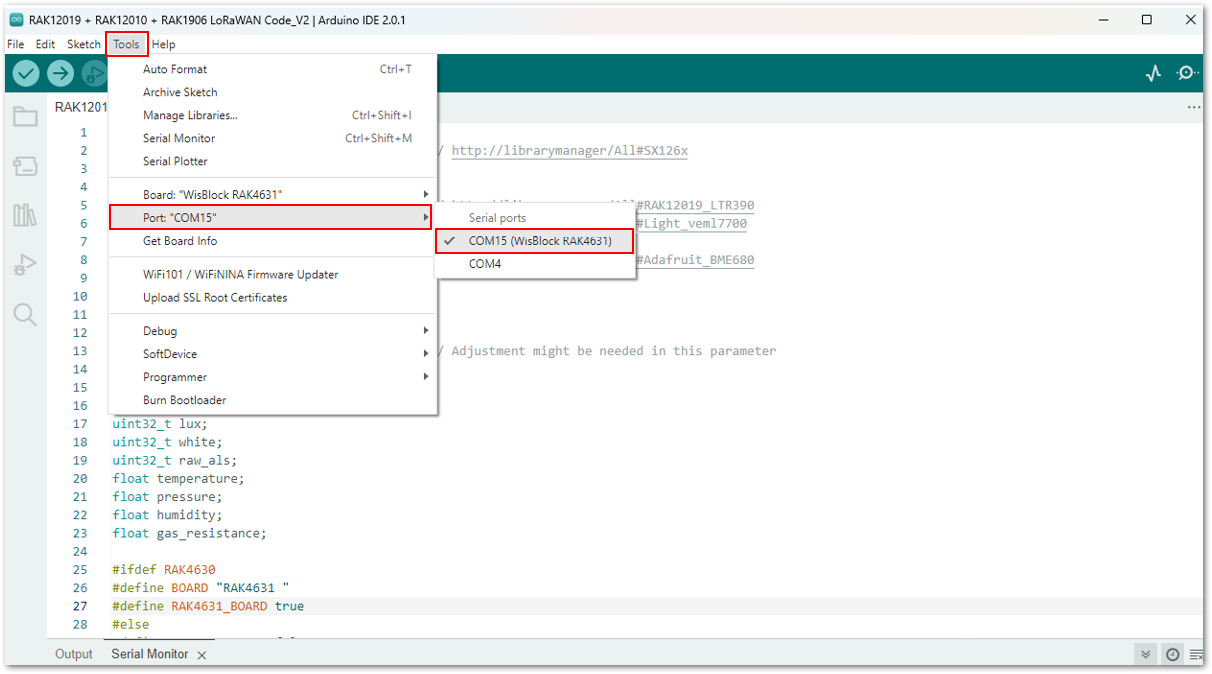Select Serial Monitor in the Tools menu

pyautogui.click(x=272, y=138)
